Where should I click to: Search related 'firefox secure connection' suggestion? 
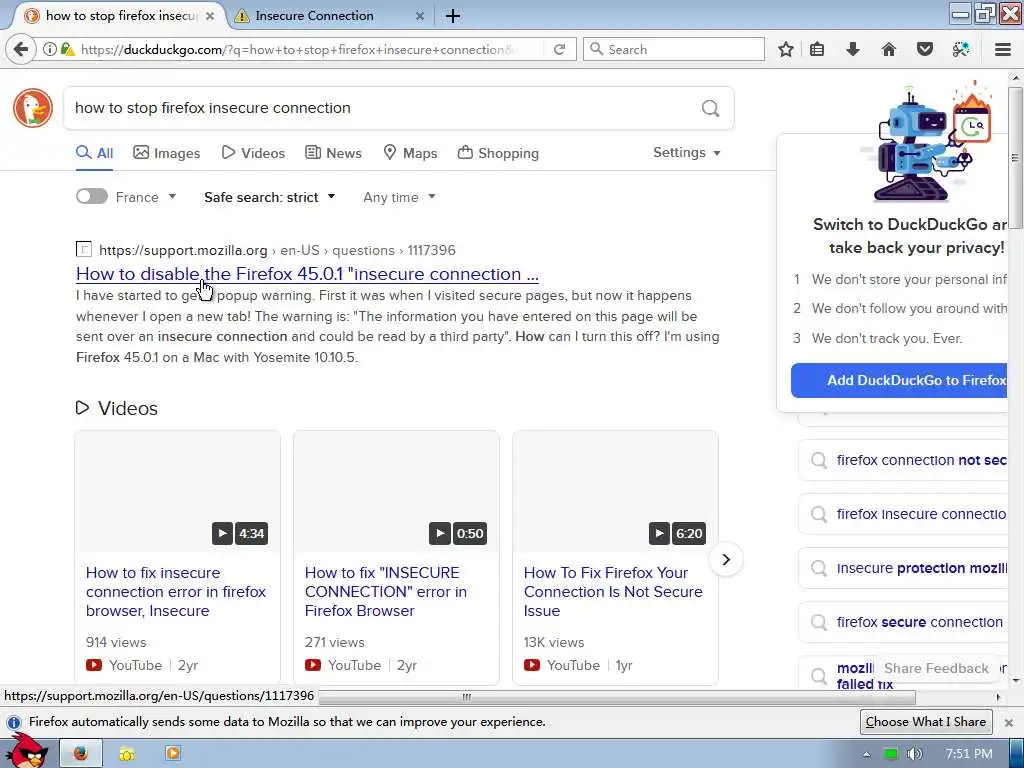[904, 622]
